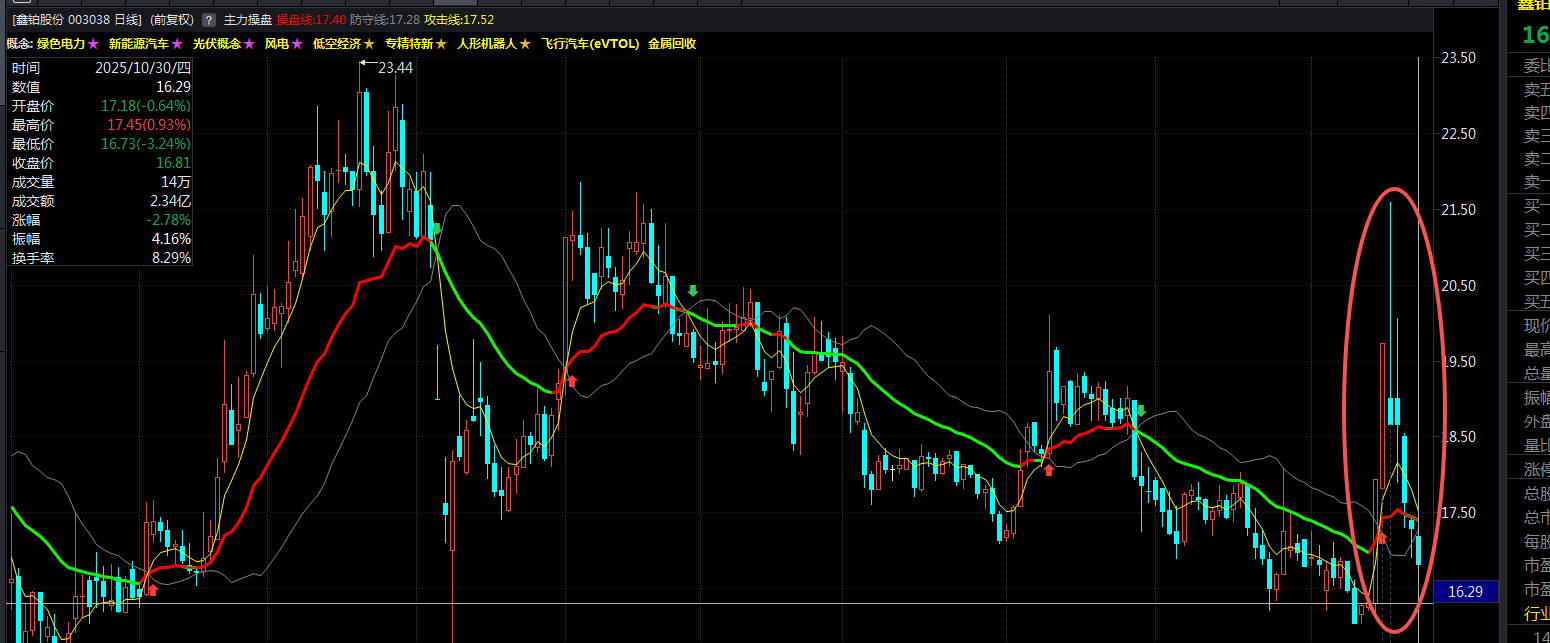The image size is (1550, 643).
Task: Click the pink star after 新能源汽车
Action: point(177,44)
